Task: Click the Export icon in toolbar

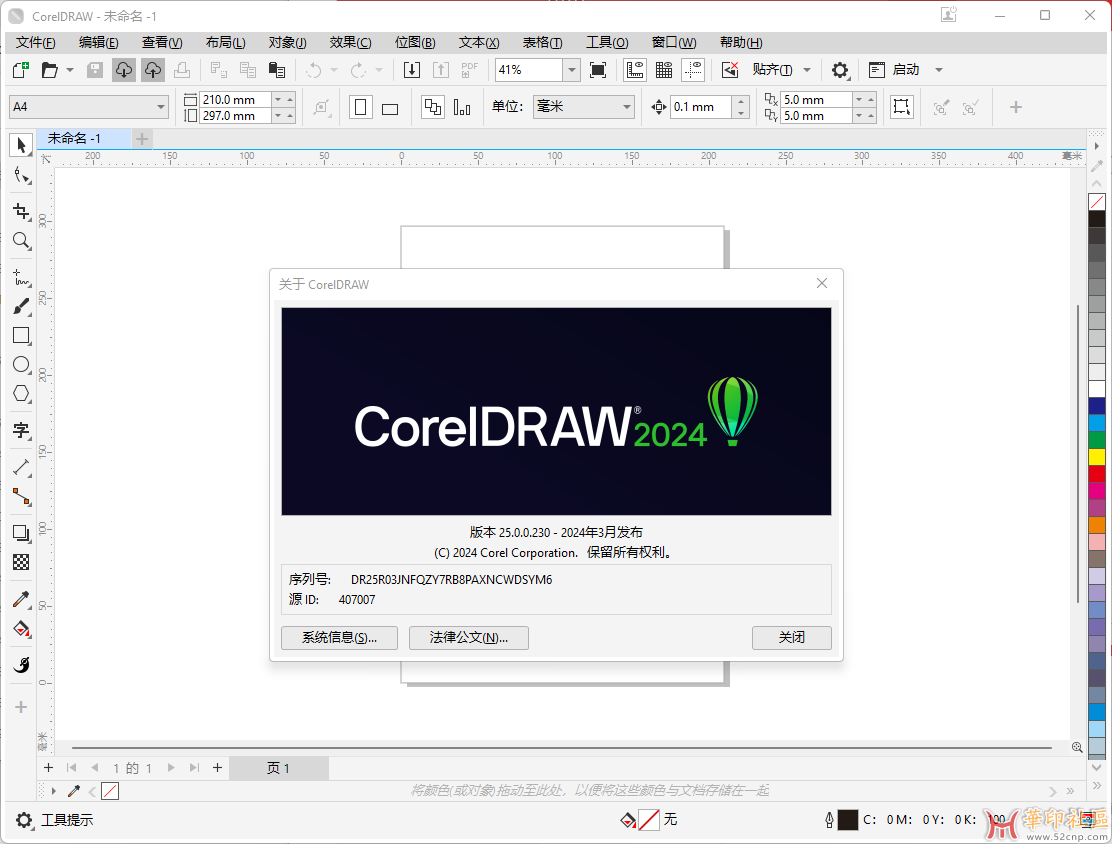Action: pyautogui.click(x=440, y=70)
